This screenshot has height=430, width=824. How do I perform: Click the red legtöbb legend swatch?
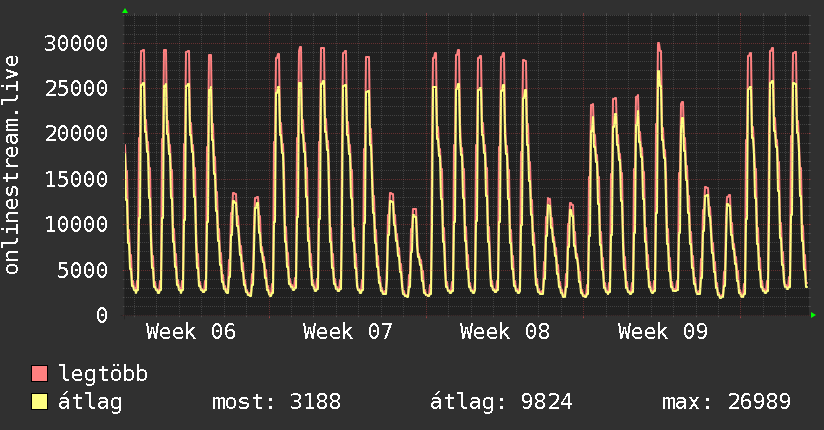tap(40, 374)
